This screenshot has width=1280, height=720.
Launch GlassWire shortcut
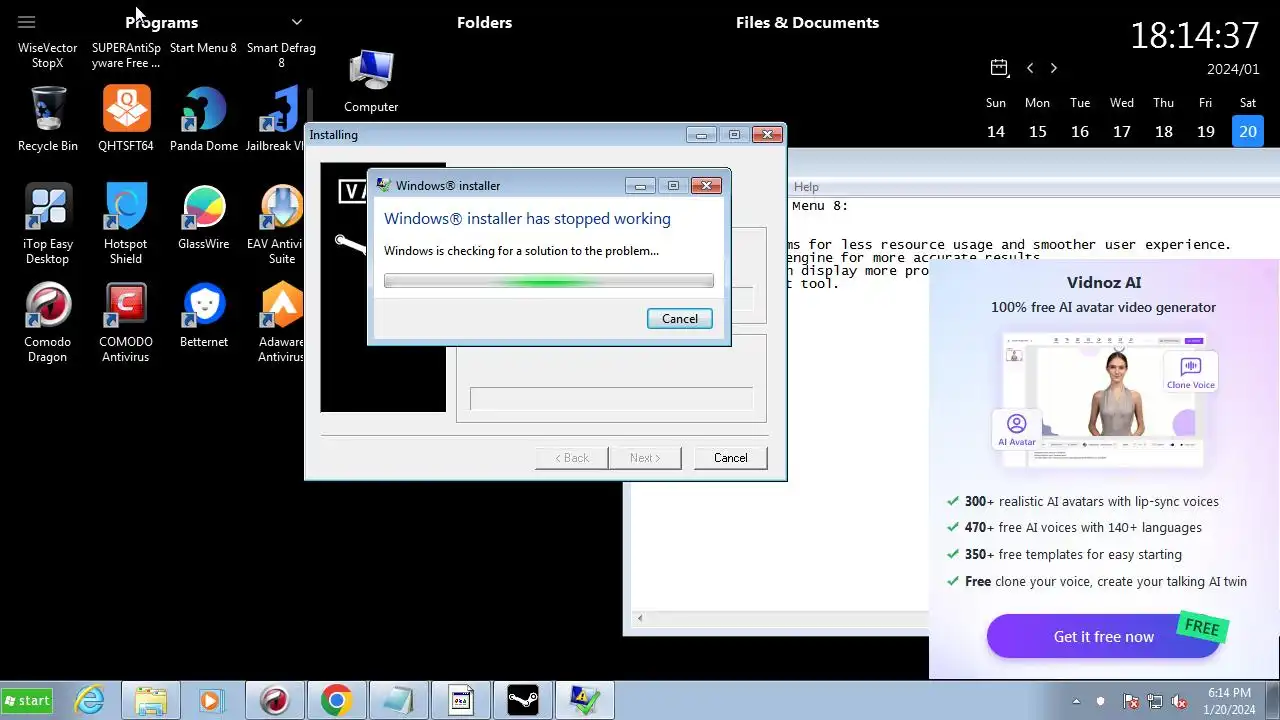pos(204,217)
